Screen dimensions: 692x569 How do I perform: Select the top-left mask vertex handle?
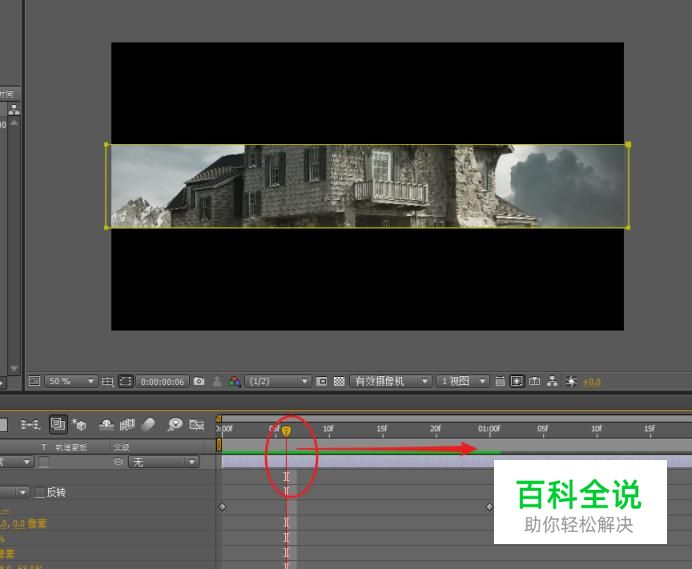[106, 144]
